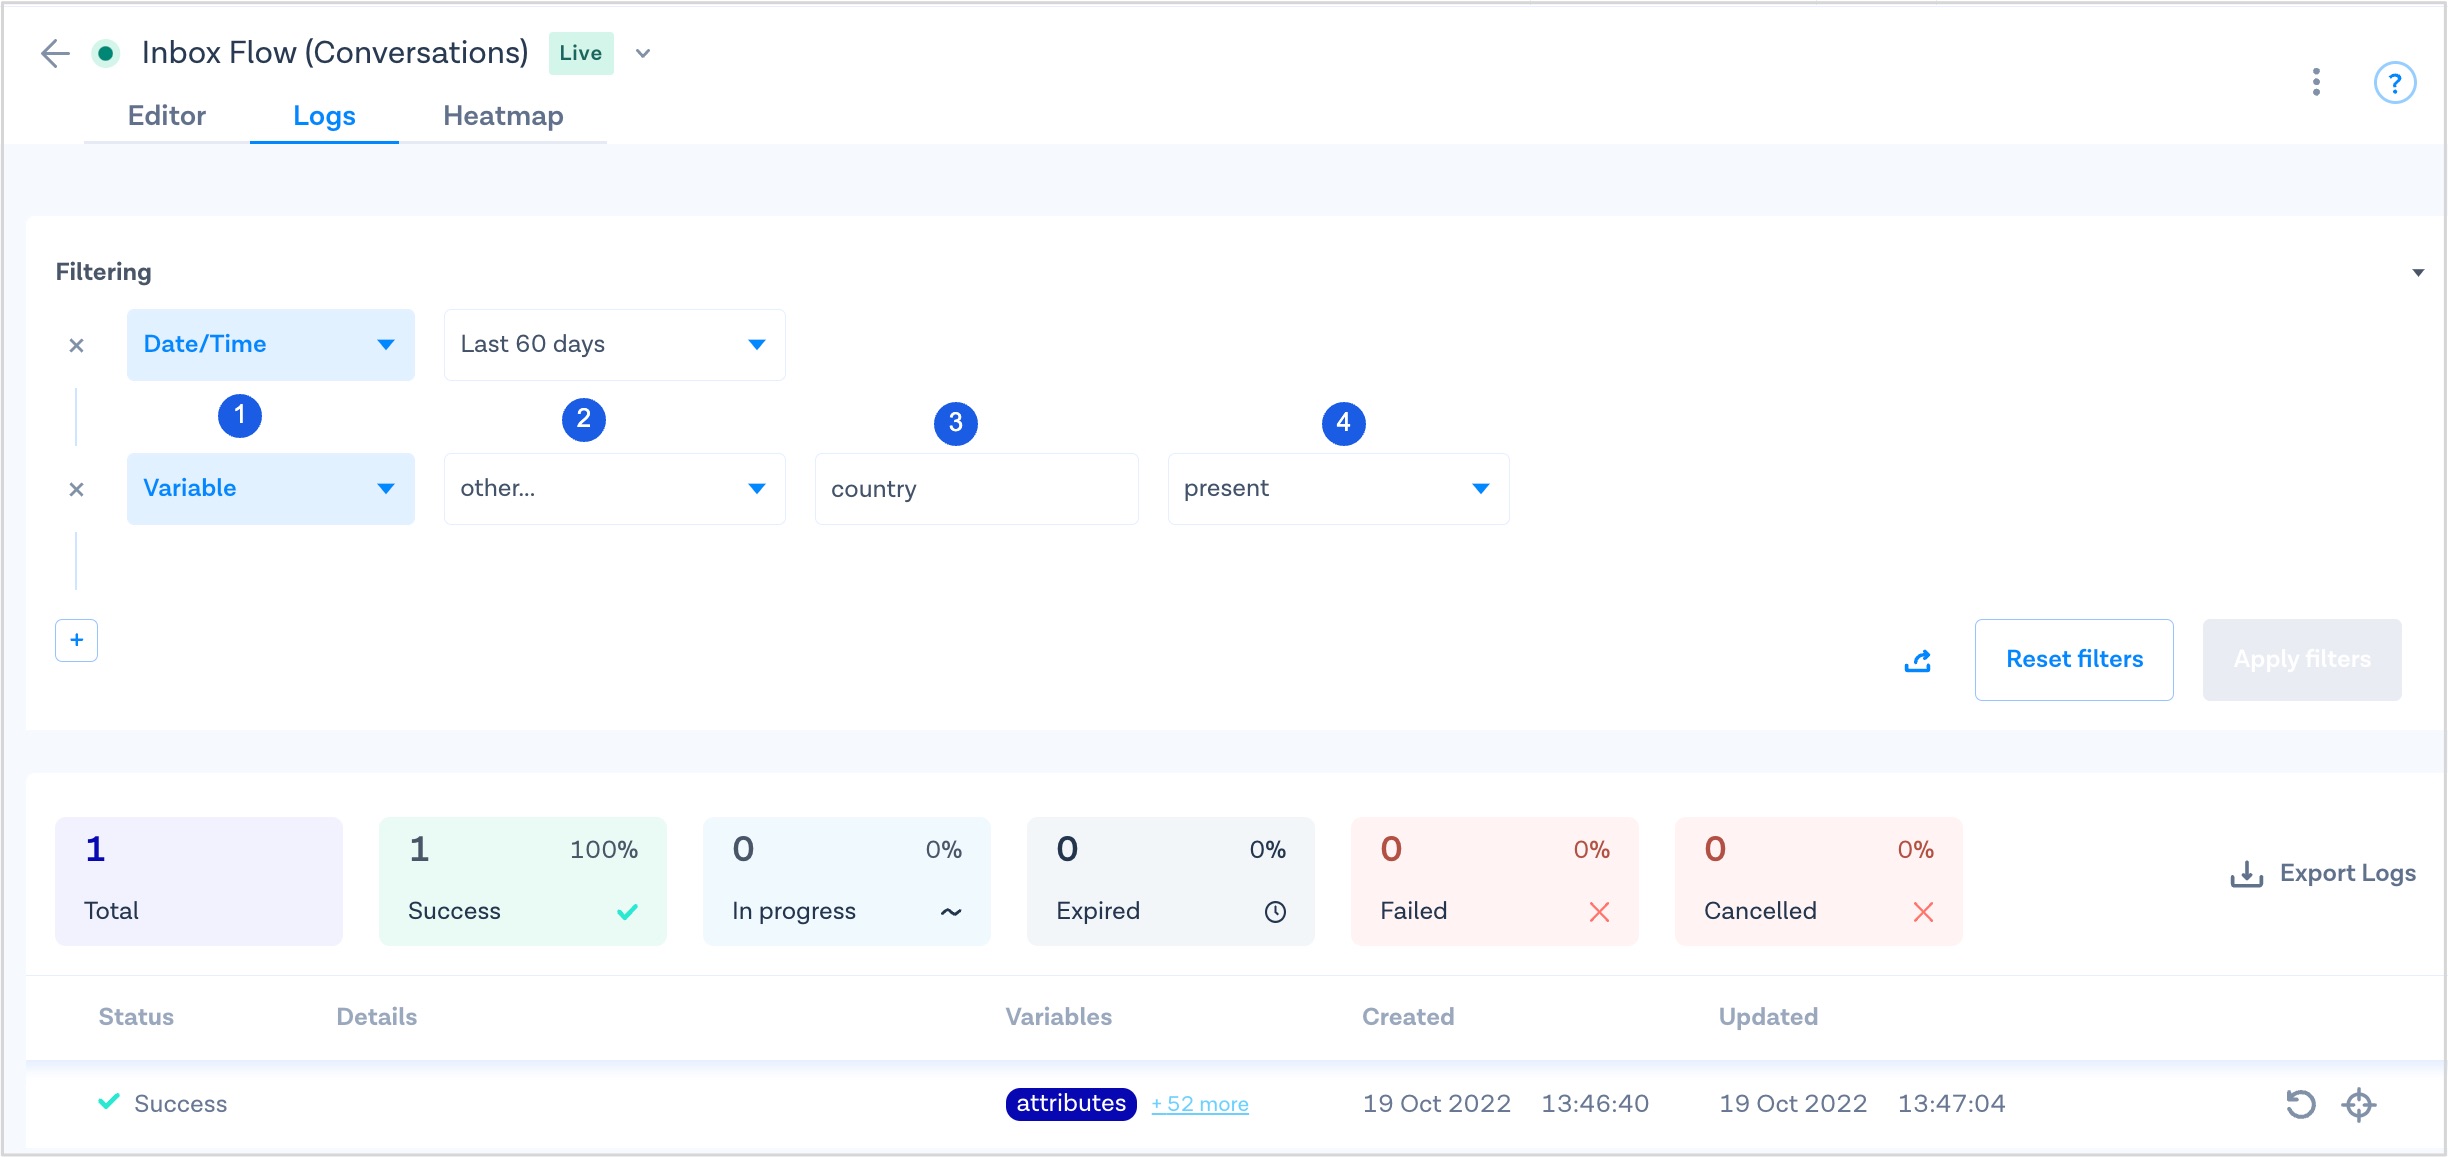Open the +52 more variables link
The width and height of the screenshot is (2448, 1157).
pyautogui.click(x=1200, y=1105)
